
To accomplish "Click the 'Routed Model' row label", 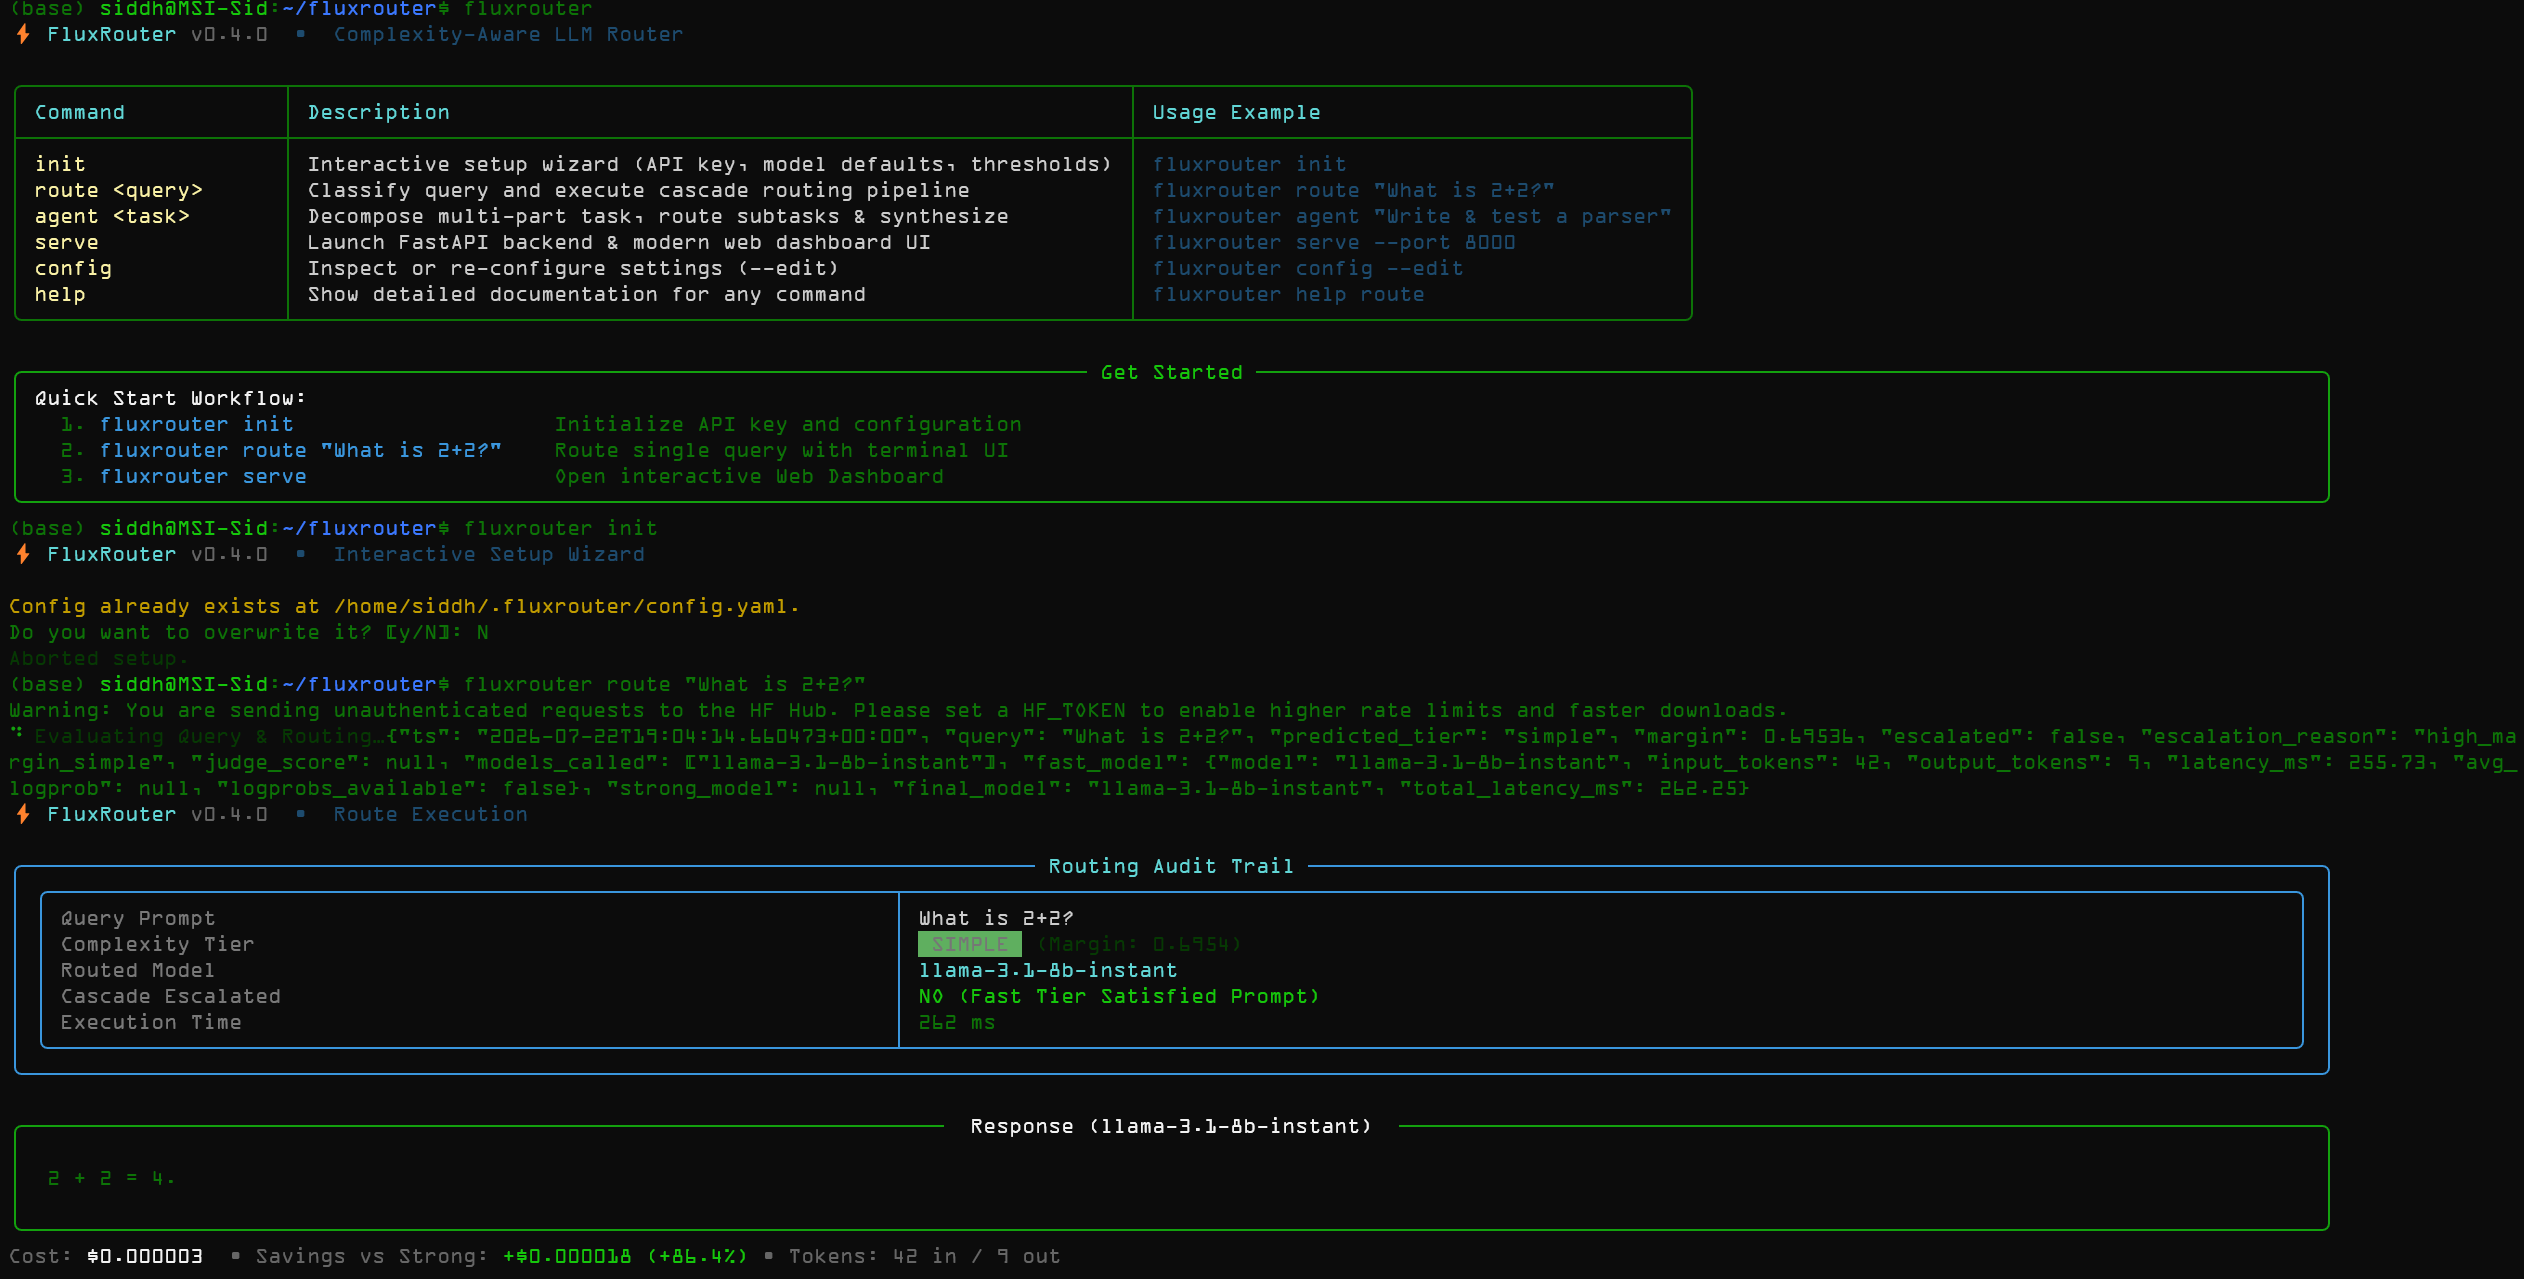I will point(138,970).
